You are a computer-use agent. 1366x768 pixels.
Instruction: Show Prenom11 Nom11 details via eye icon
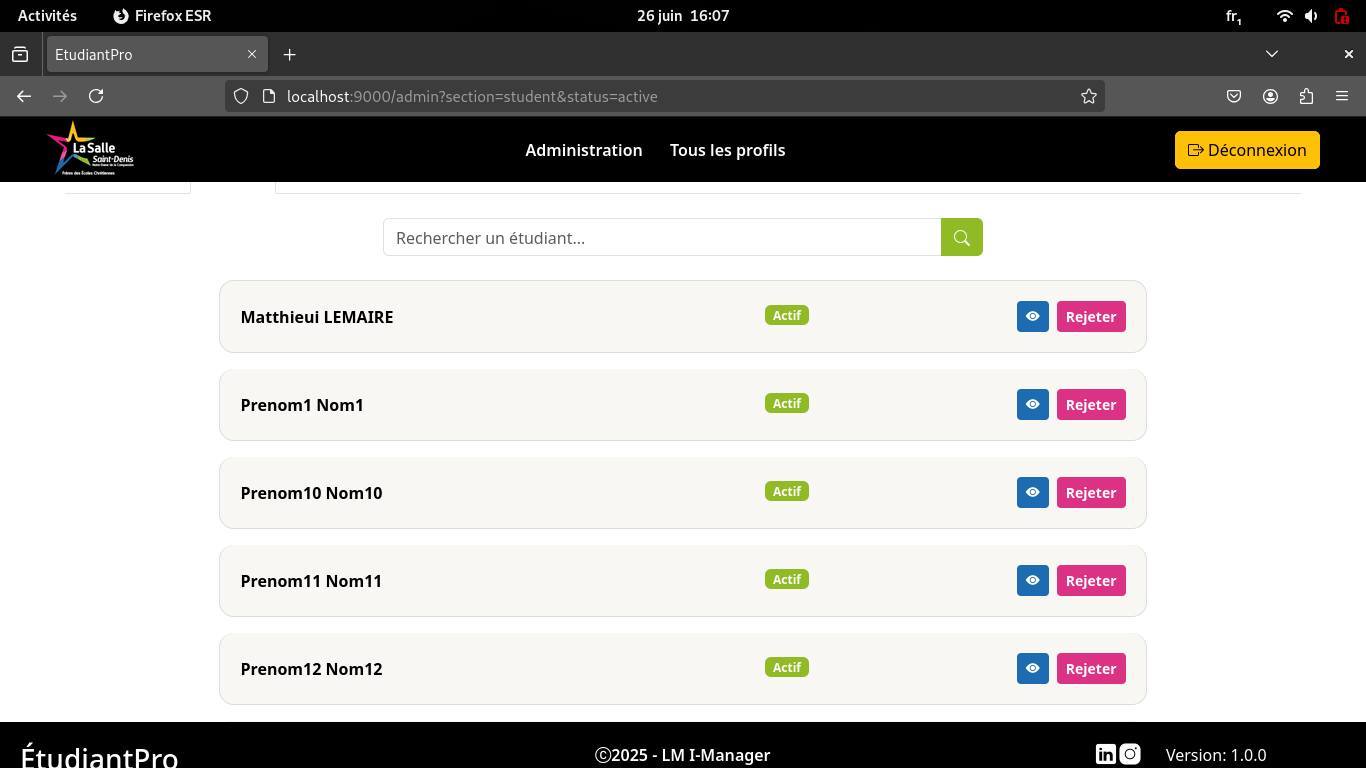click(1032, 581)
